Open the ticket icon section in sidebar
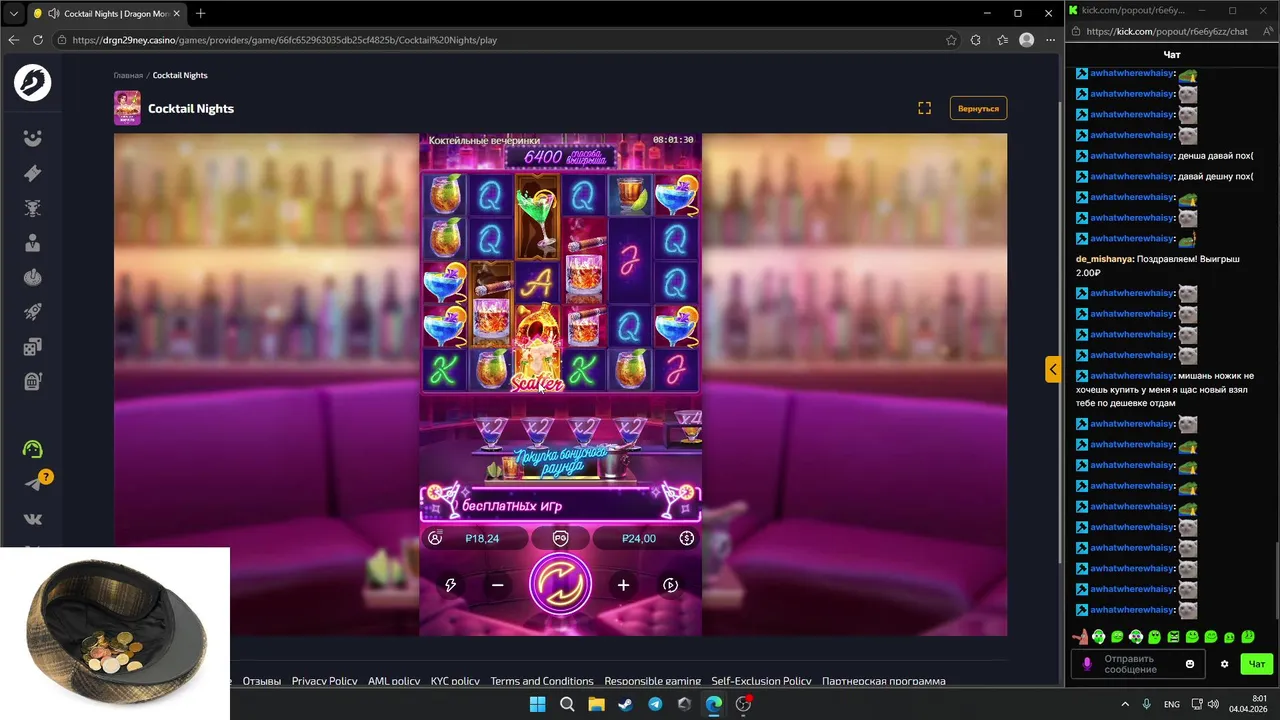 (32, 173)
